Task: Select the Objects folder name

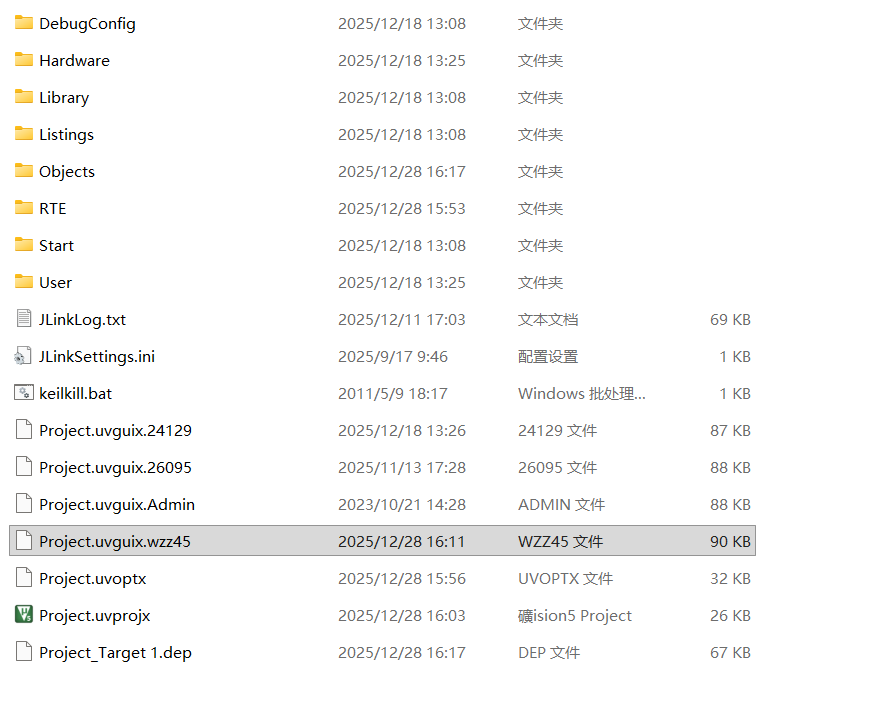Action: (x=67, y=171)
